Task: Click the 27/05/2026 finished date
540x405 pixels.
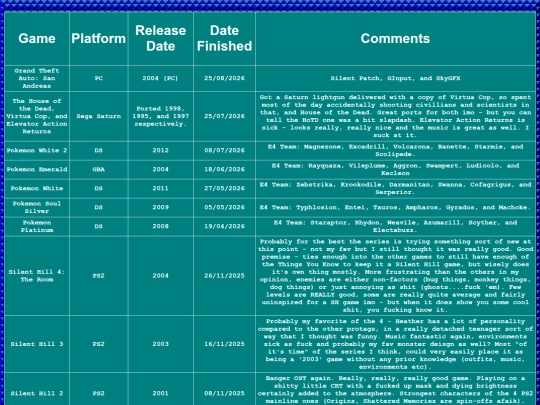Action: point(224,188)
